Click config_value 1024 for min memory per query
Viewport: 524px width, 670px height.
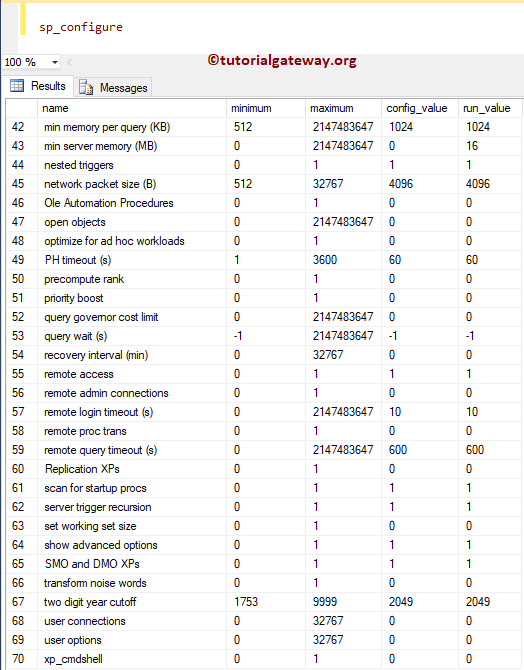point(420,127)
